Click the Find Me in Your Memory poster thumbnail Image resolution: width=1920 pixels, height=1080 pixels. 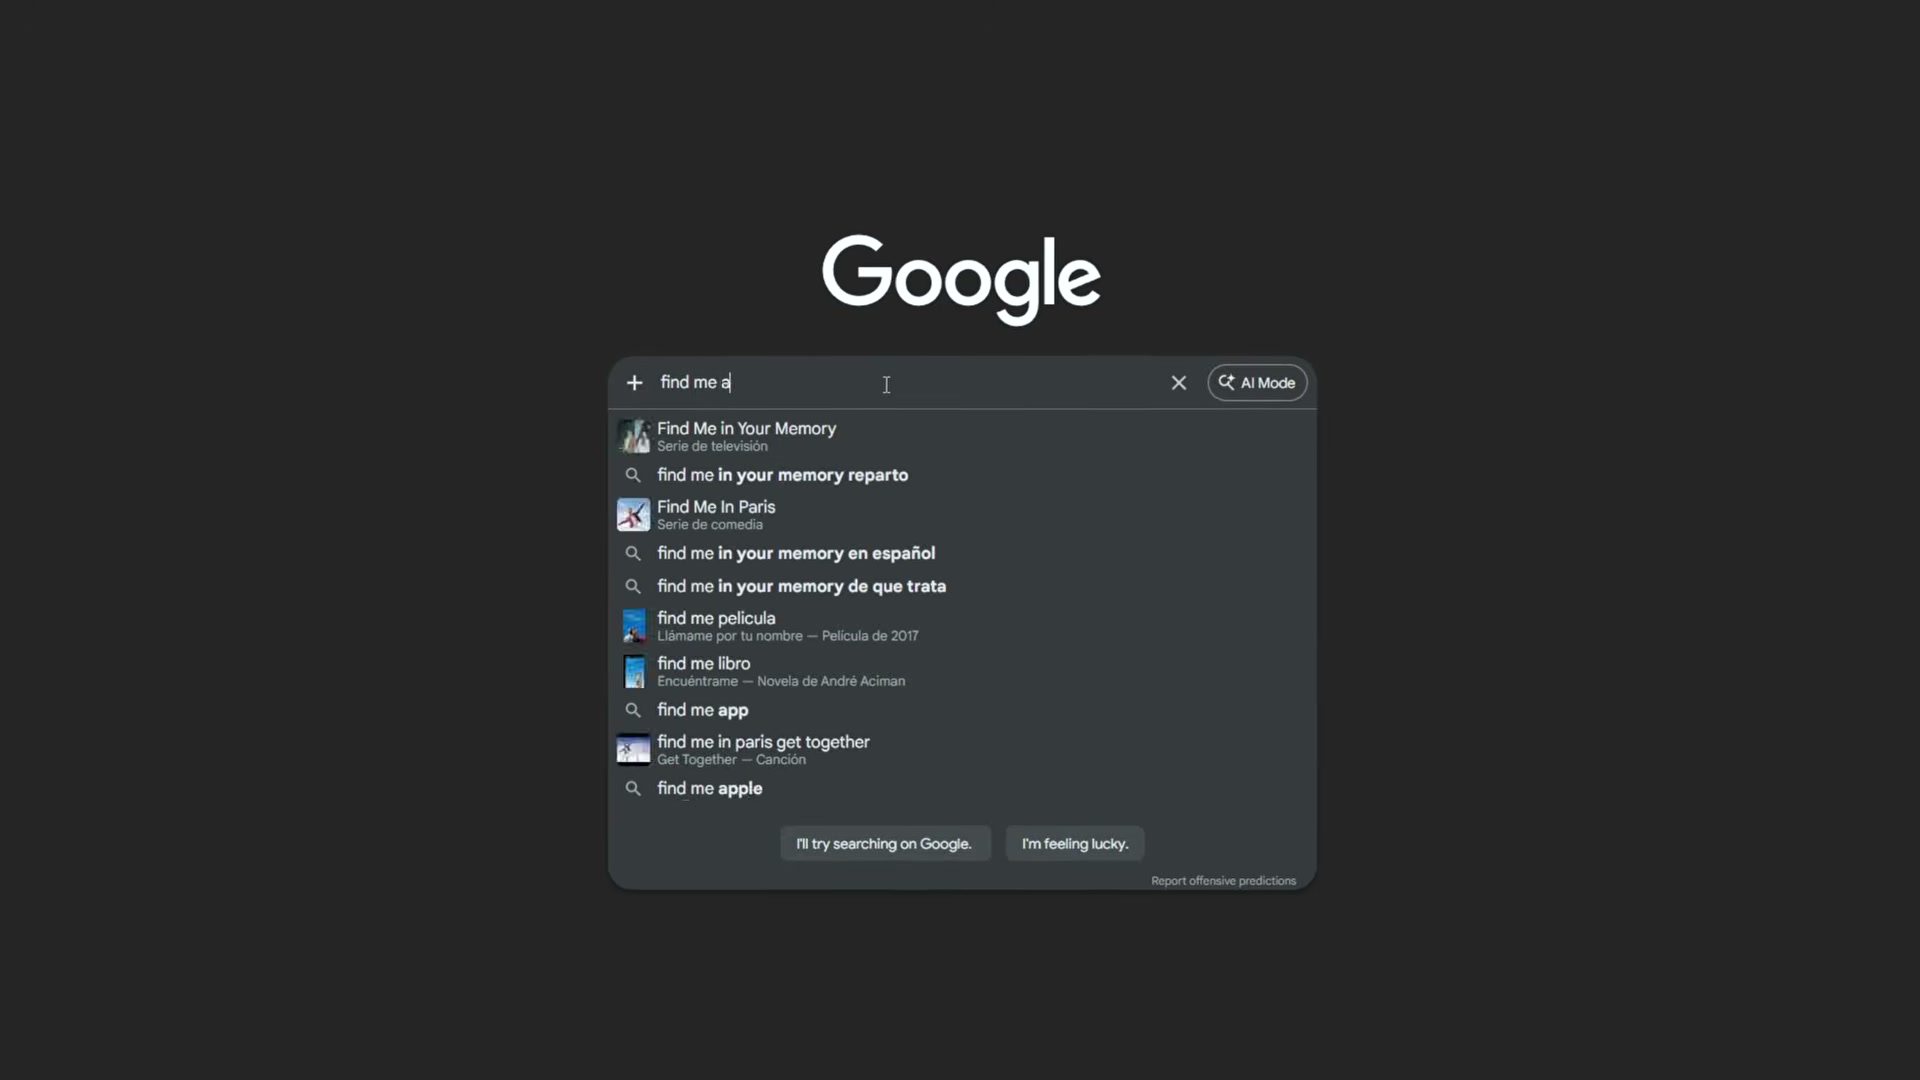coord(633,436)
